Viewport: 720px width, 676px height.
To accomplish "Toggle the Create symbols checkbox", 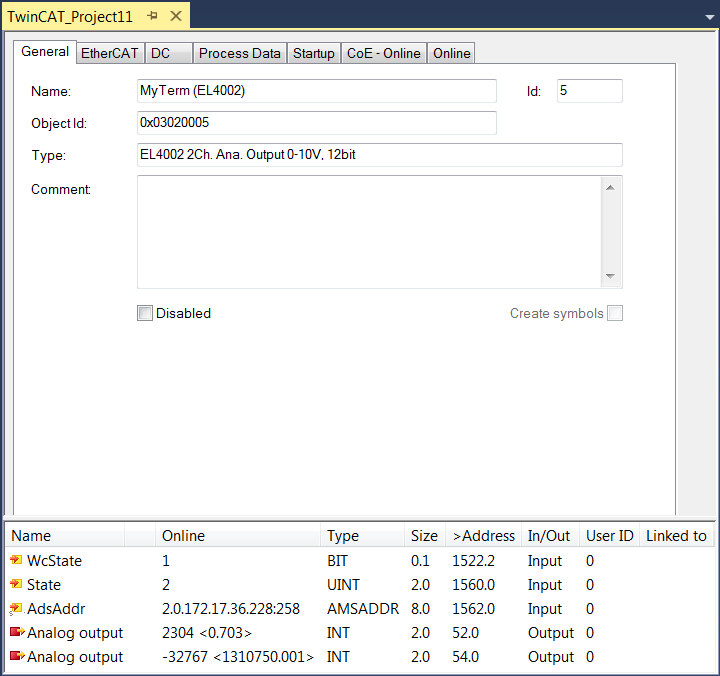I will [x=615, y=313].
